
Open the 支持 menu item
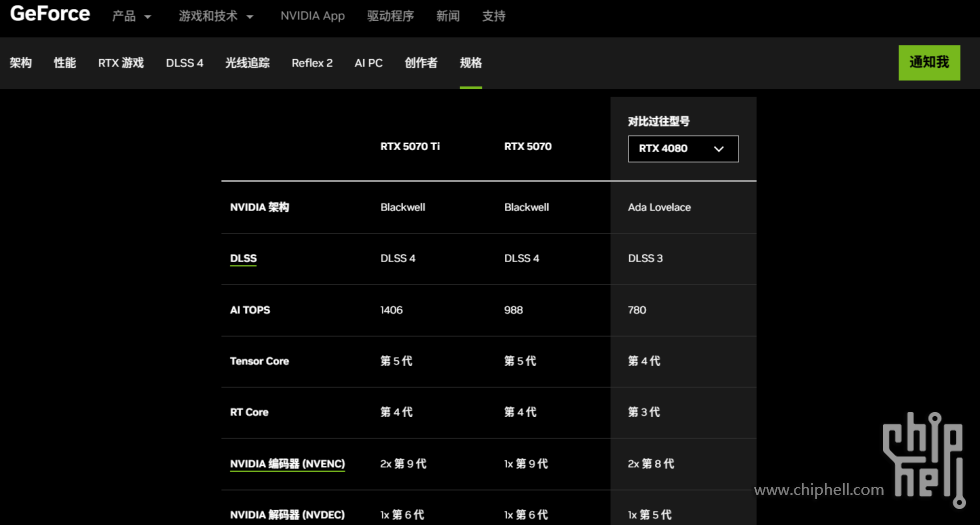pyautogui.click(x=494, y=16)
